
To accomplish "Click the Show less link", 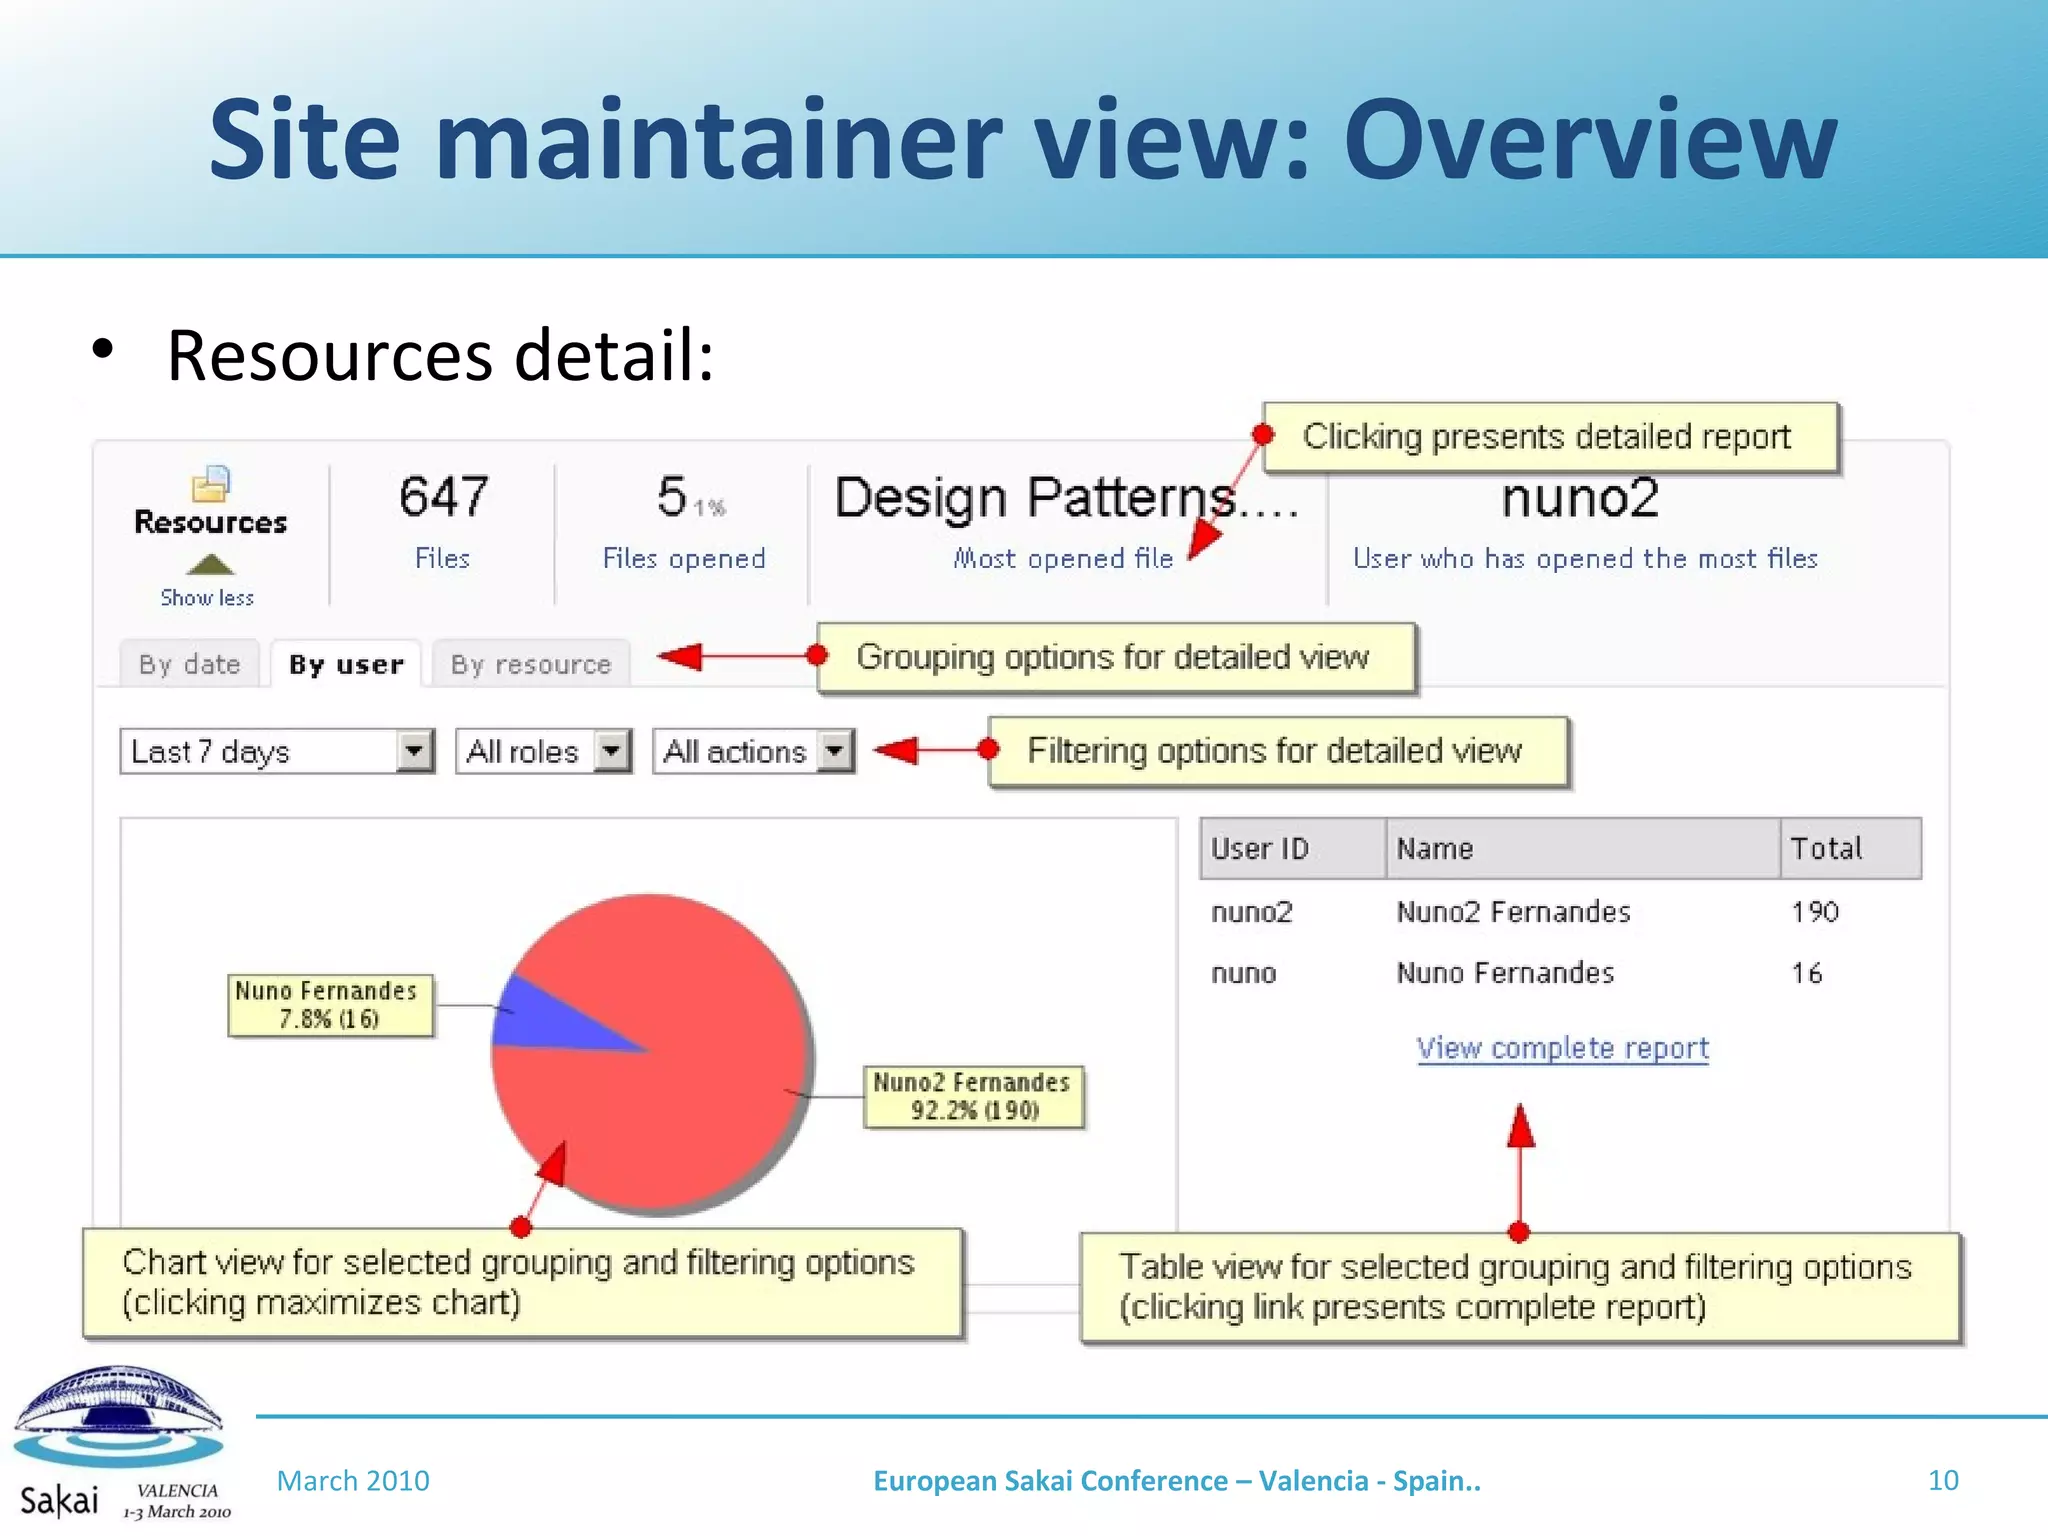I will tap(207, 597).
